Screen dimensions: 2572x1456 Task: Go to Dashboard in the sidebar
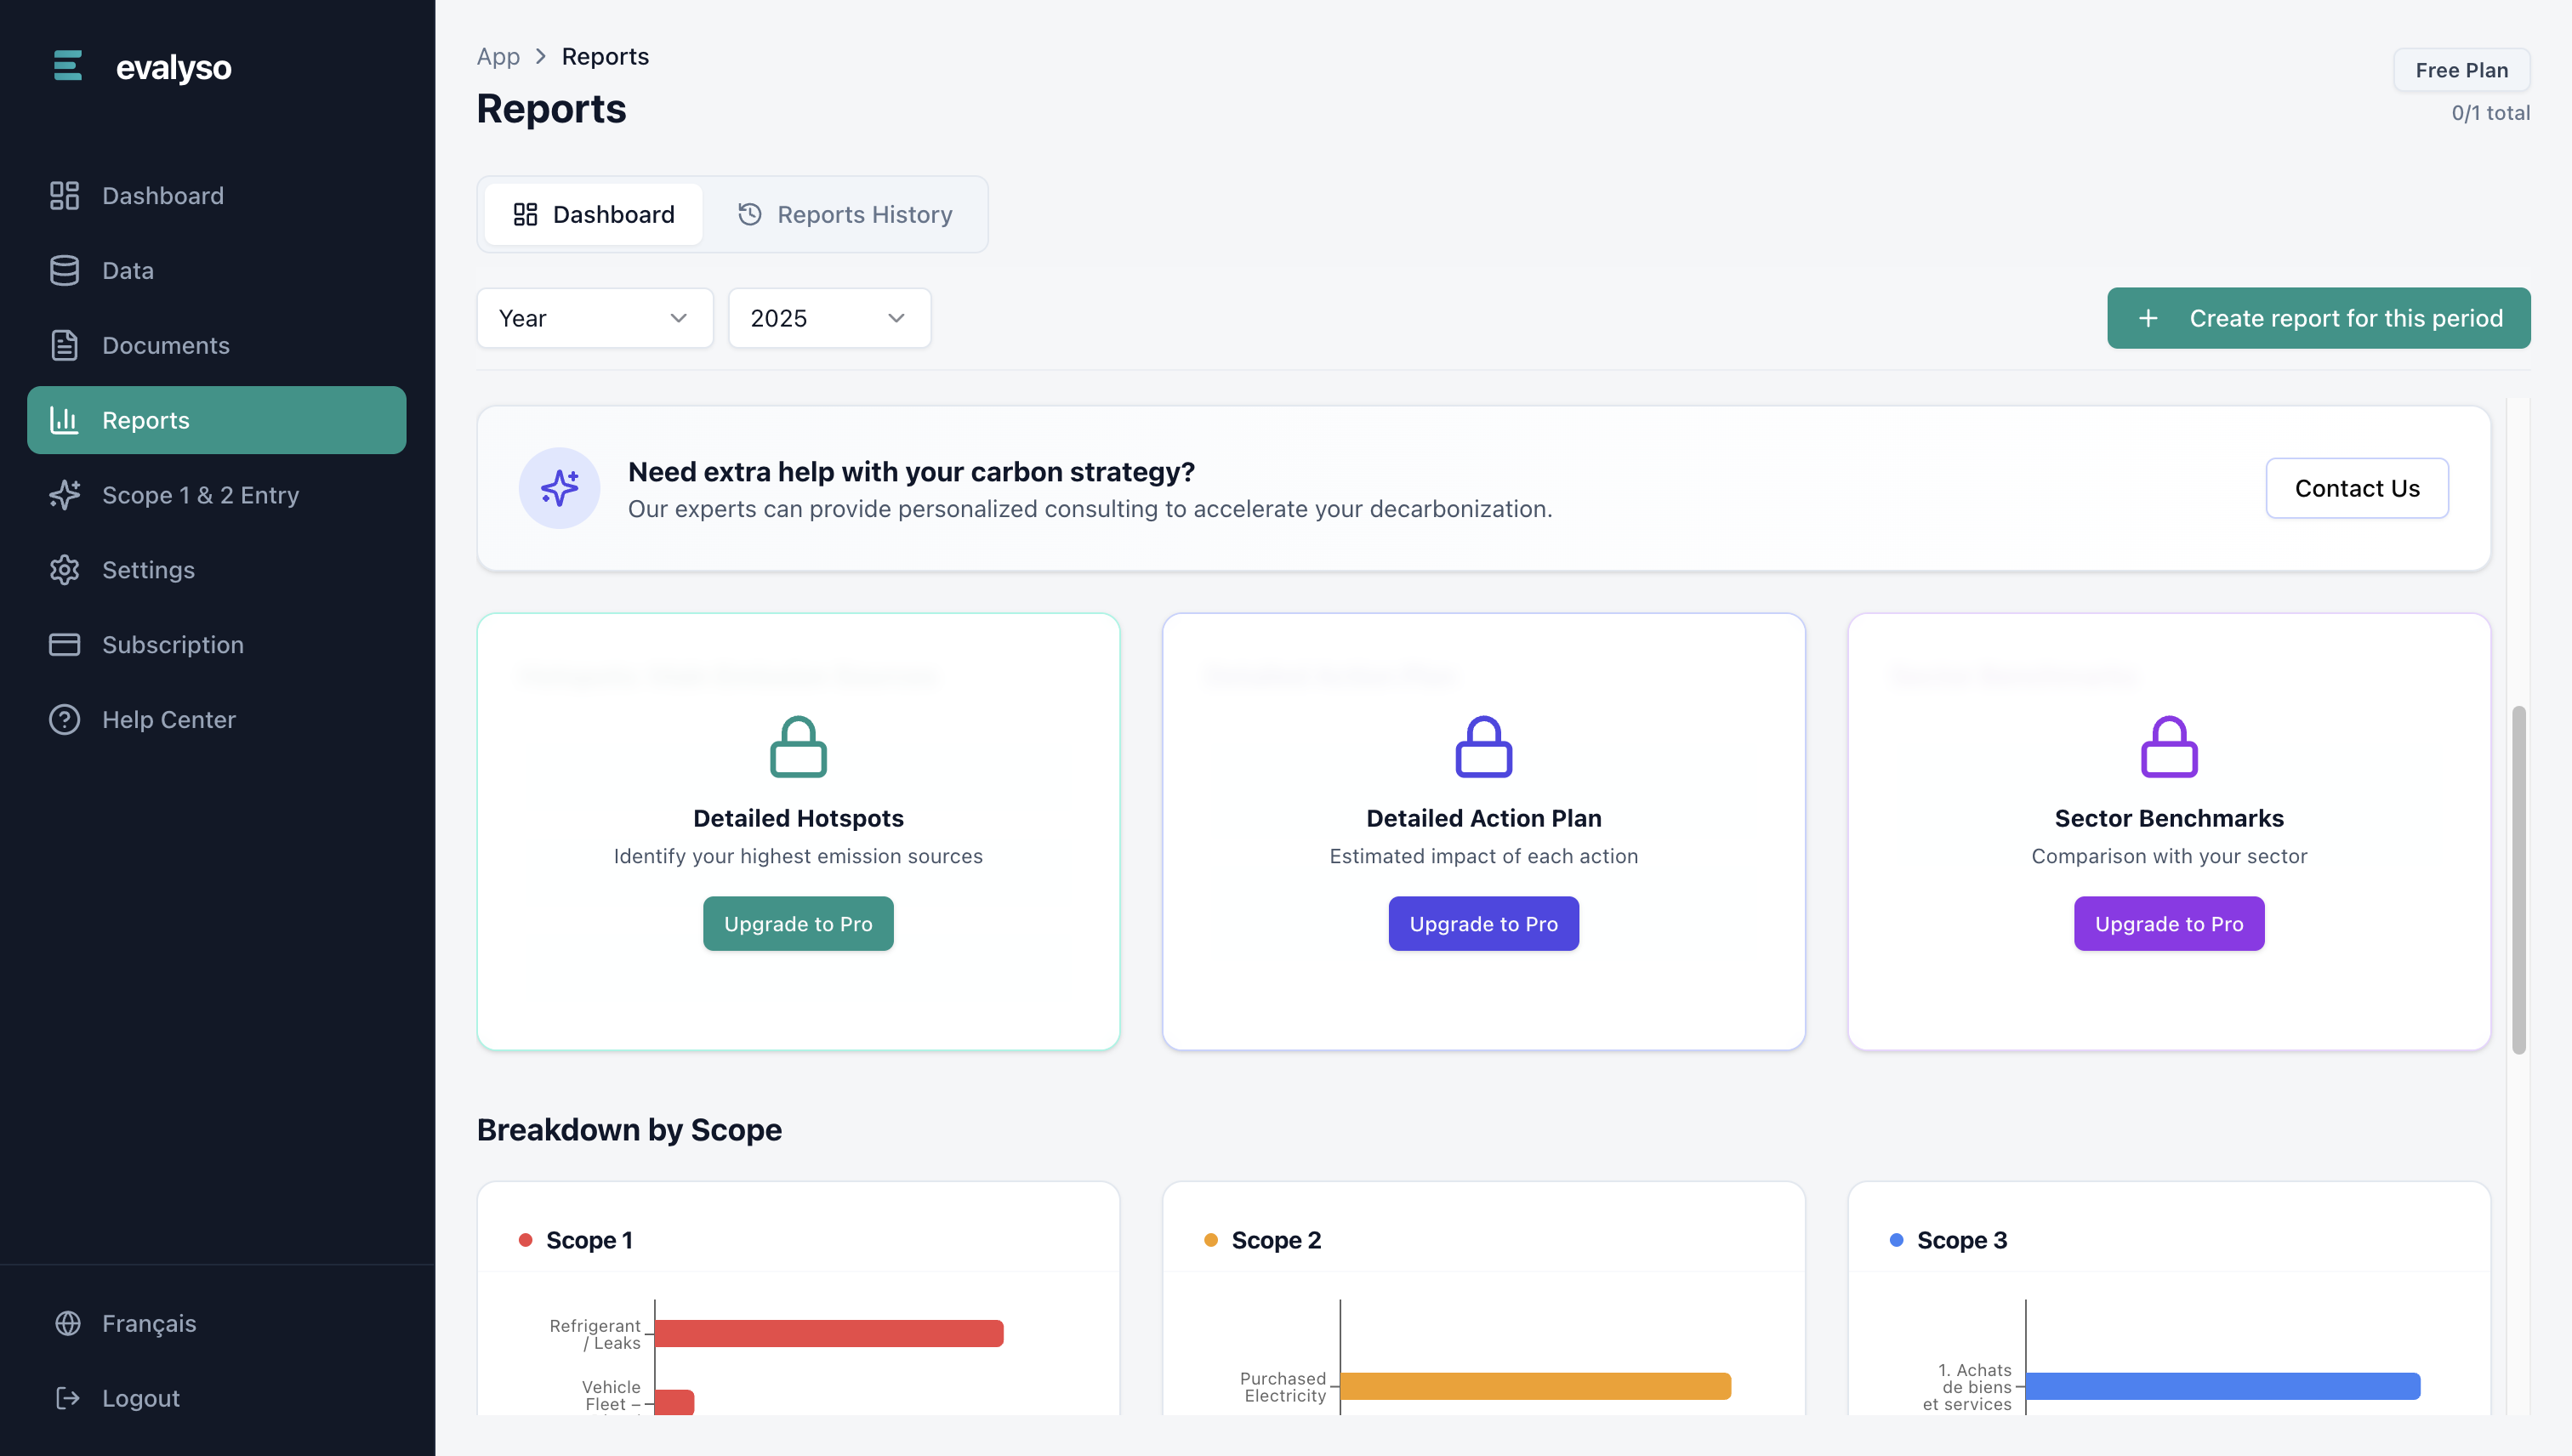(x=162, y=196)
